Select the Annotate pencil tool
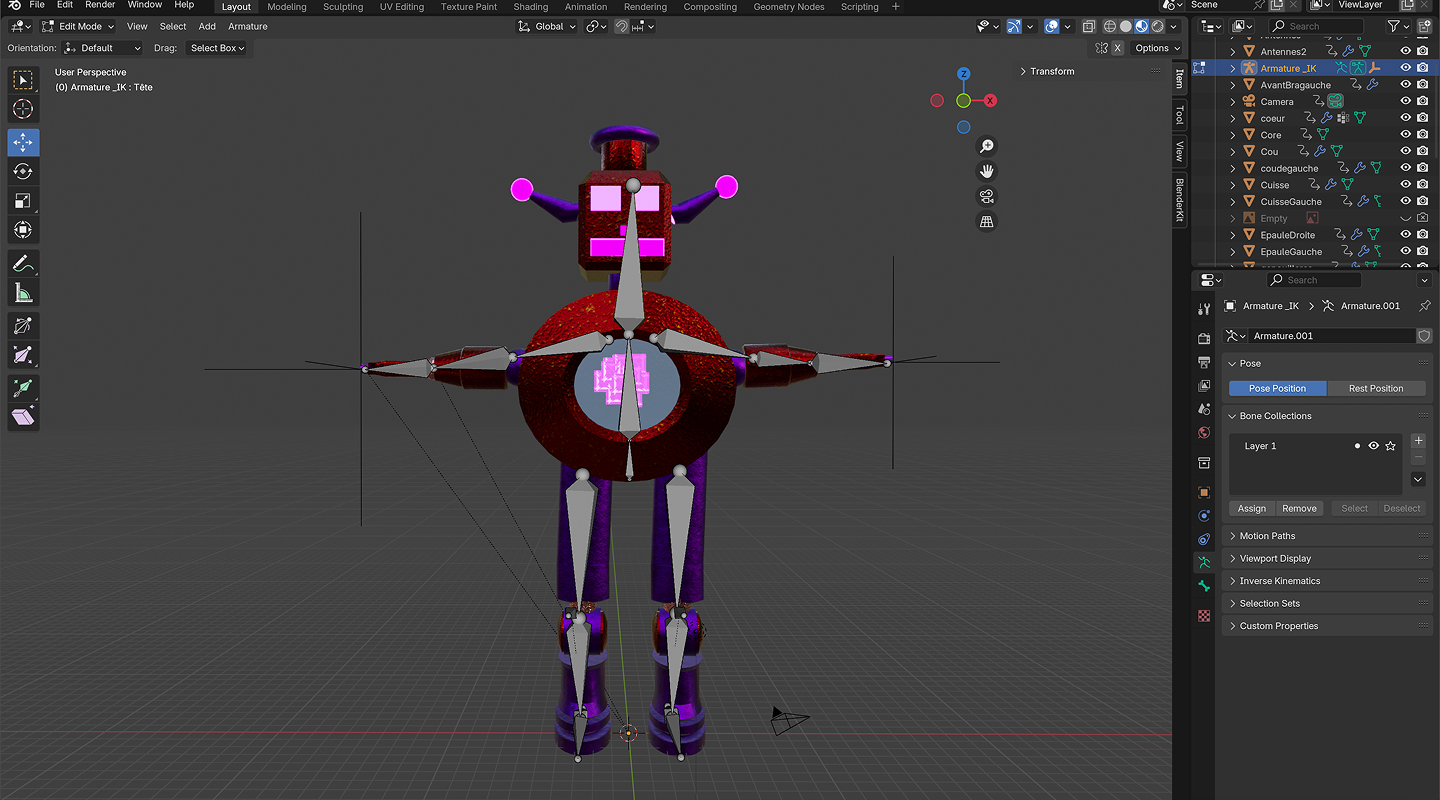 [x=23, y=264]
